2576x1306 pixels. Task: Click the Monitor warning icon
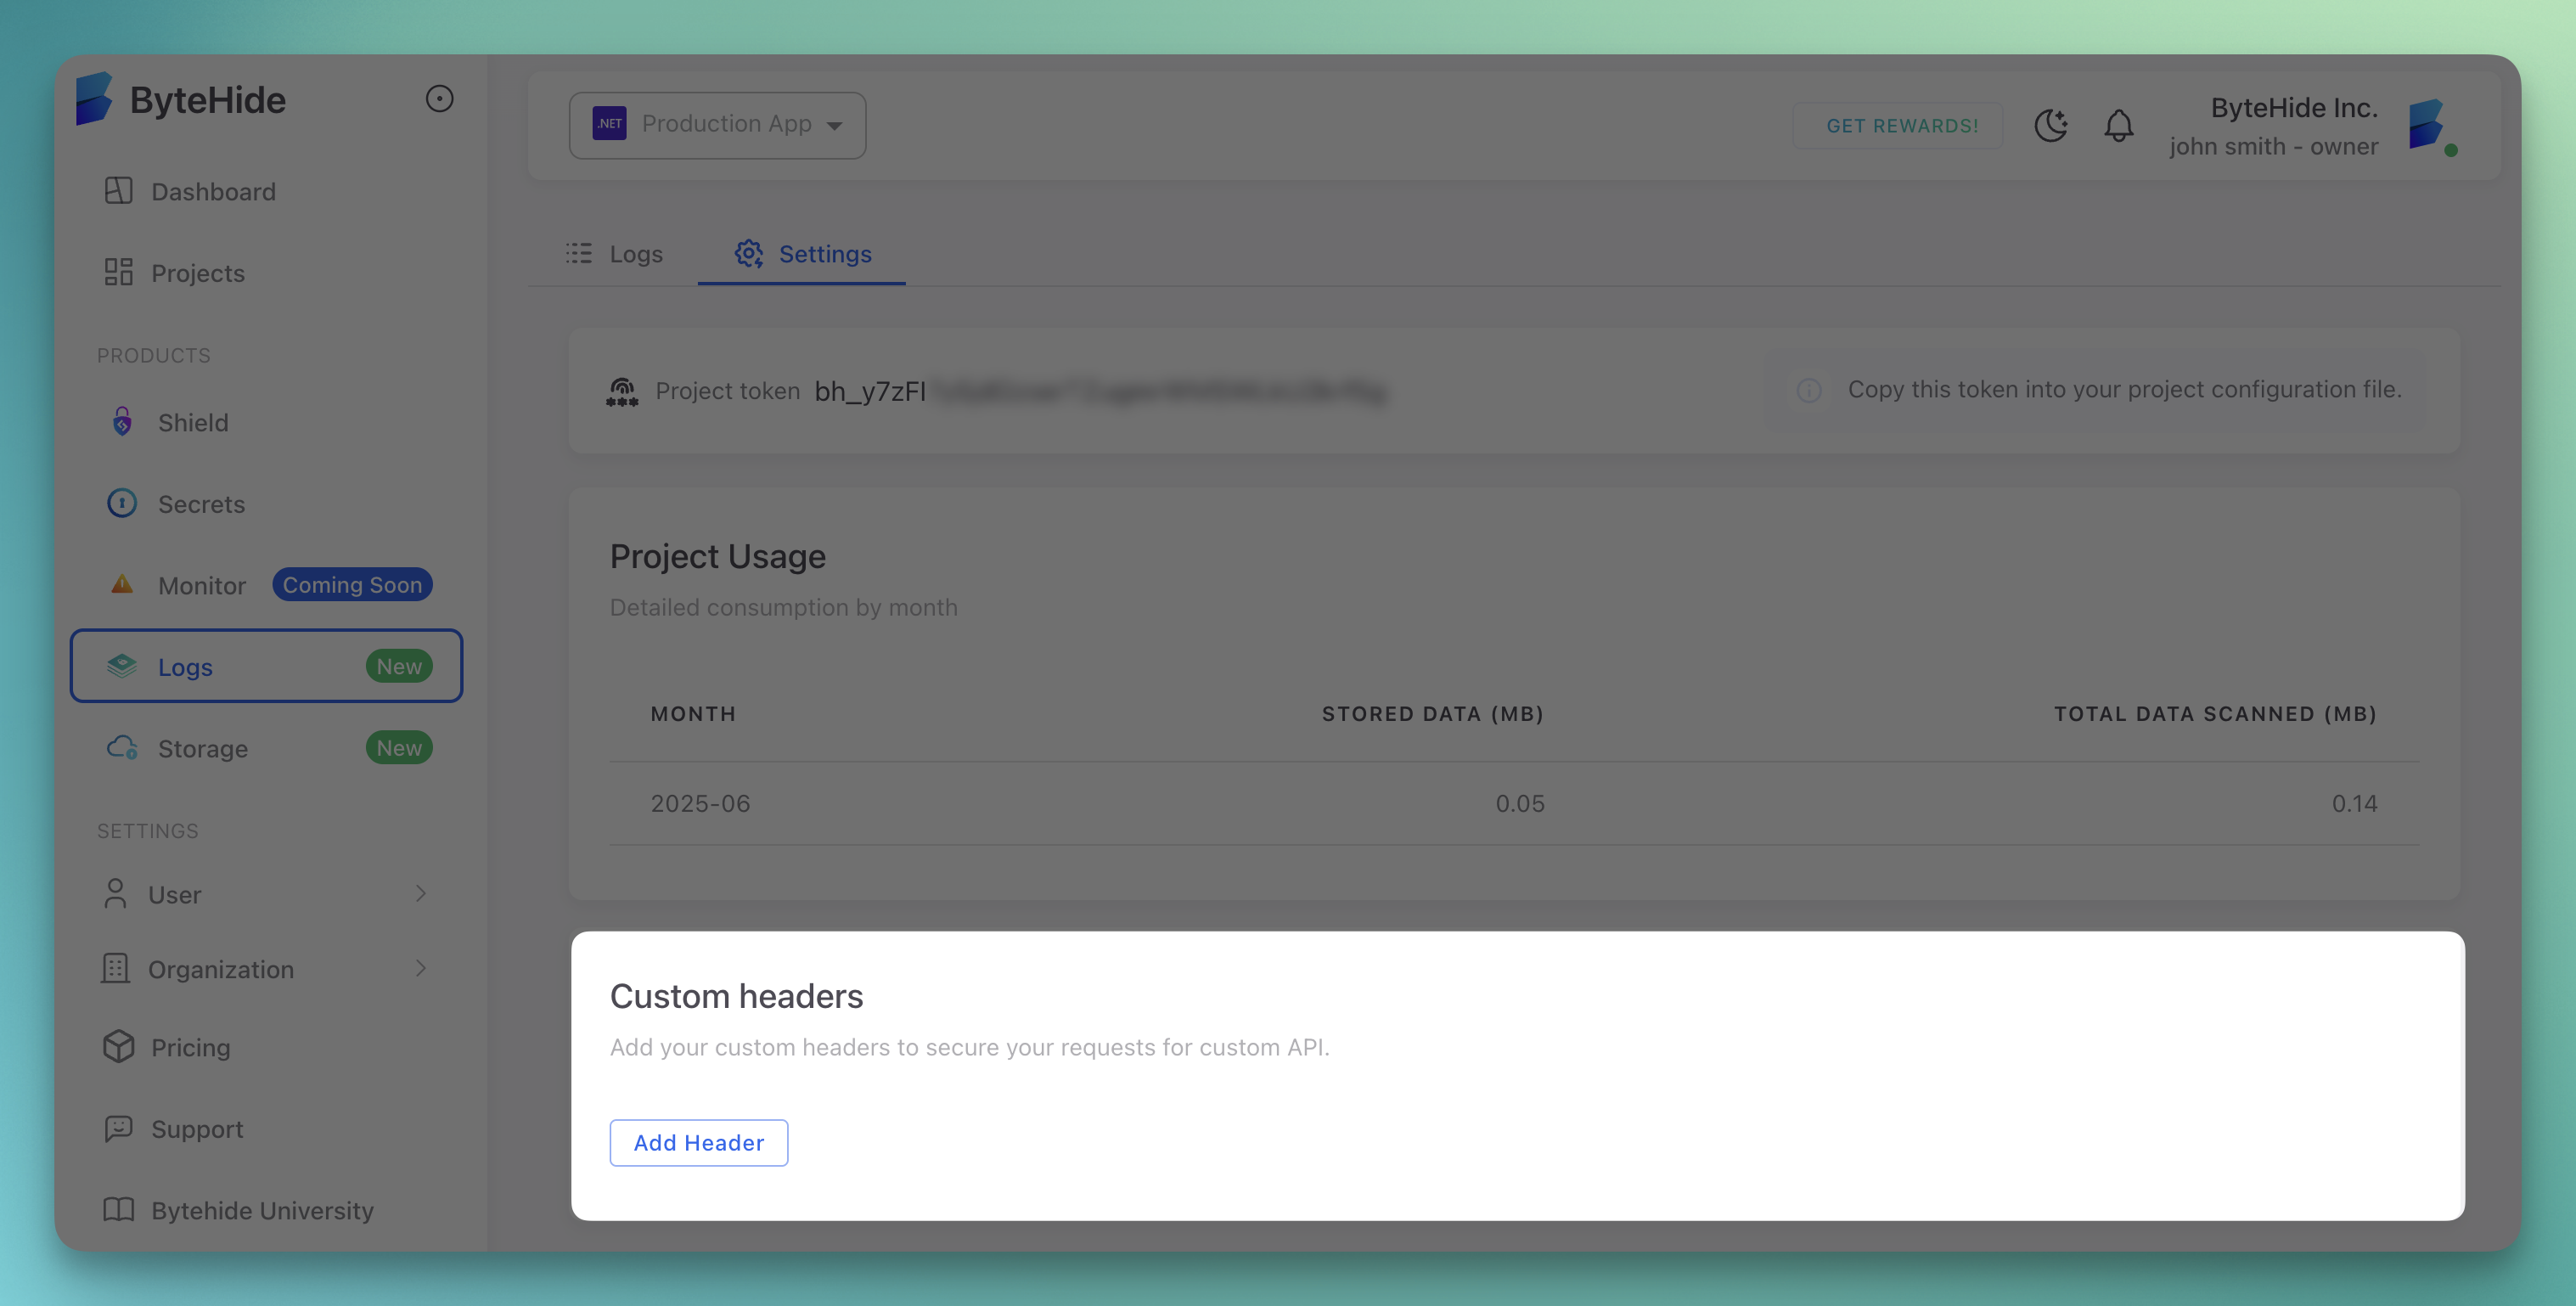pyautogui.click(x=122, y=585)
